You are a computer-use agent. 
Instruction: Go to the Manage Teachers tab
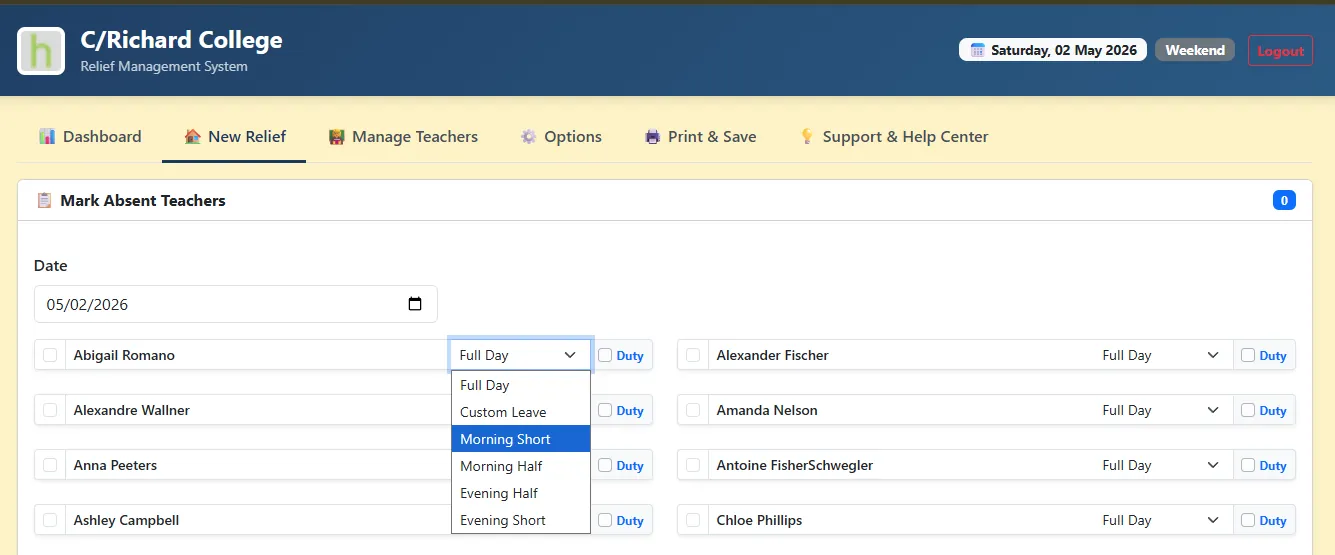pyautogui.click(x=403, y=136)
